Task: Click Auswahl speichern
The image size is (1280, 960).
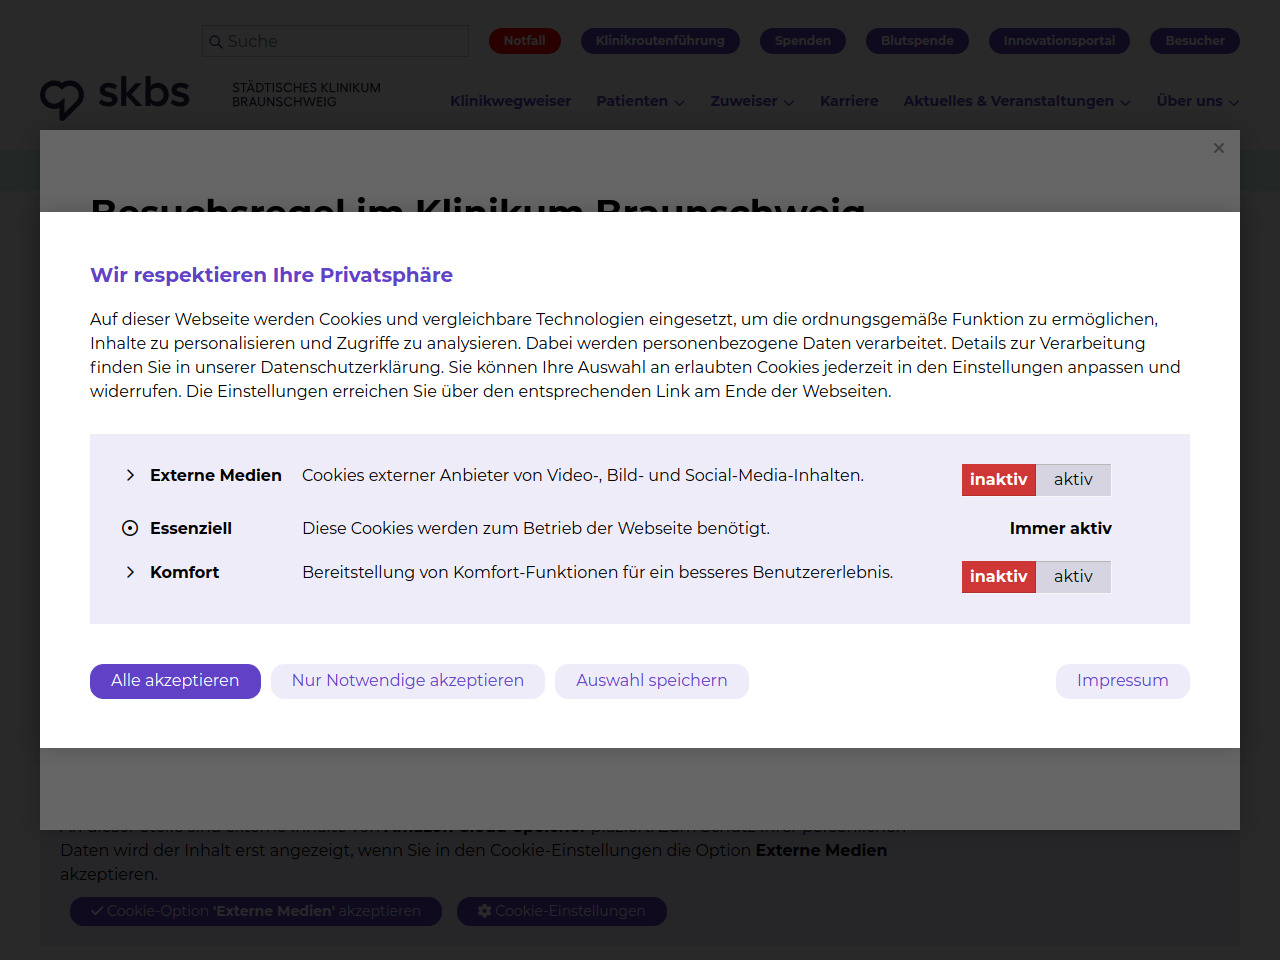Action: pyautogui.click(x=651, y=681)
